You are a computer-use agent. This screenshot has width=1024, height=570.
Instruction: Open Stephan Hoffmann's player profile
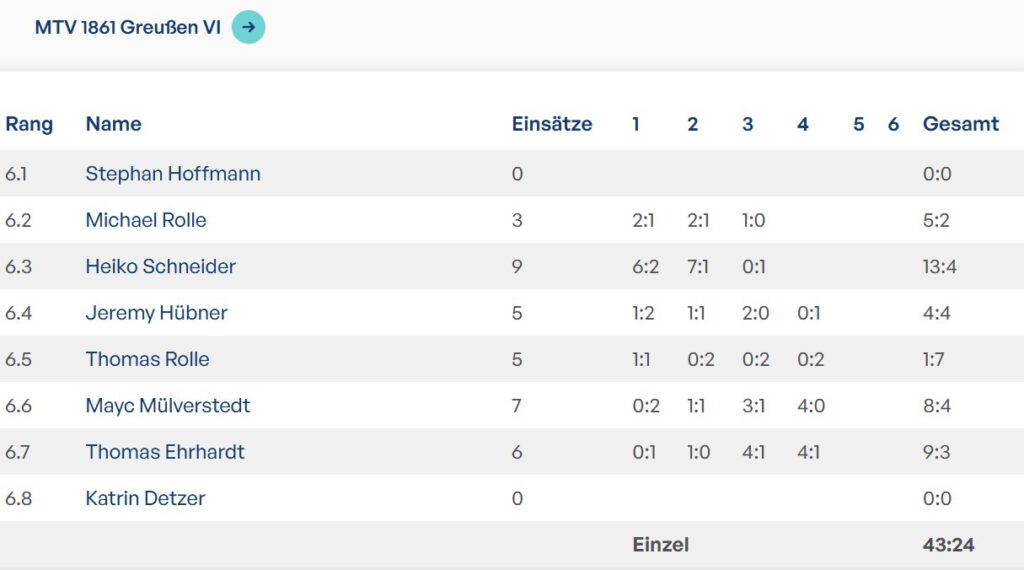[173, 174]
